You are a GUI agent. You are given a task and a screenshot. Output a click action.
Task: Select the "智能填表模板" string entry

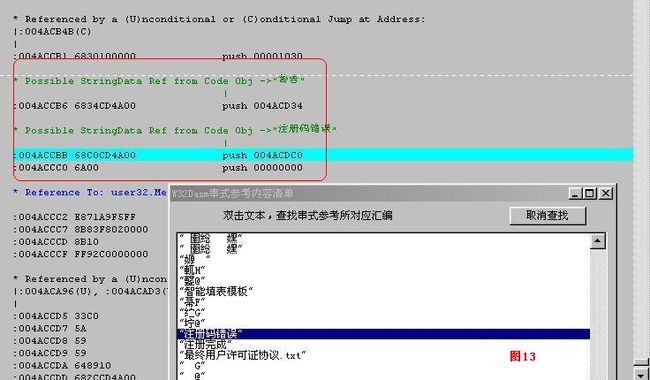(216, 291)
